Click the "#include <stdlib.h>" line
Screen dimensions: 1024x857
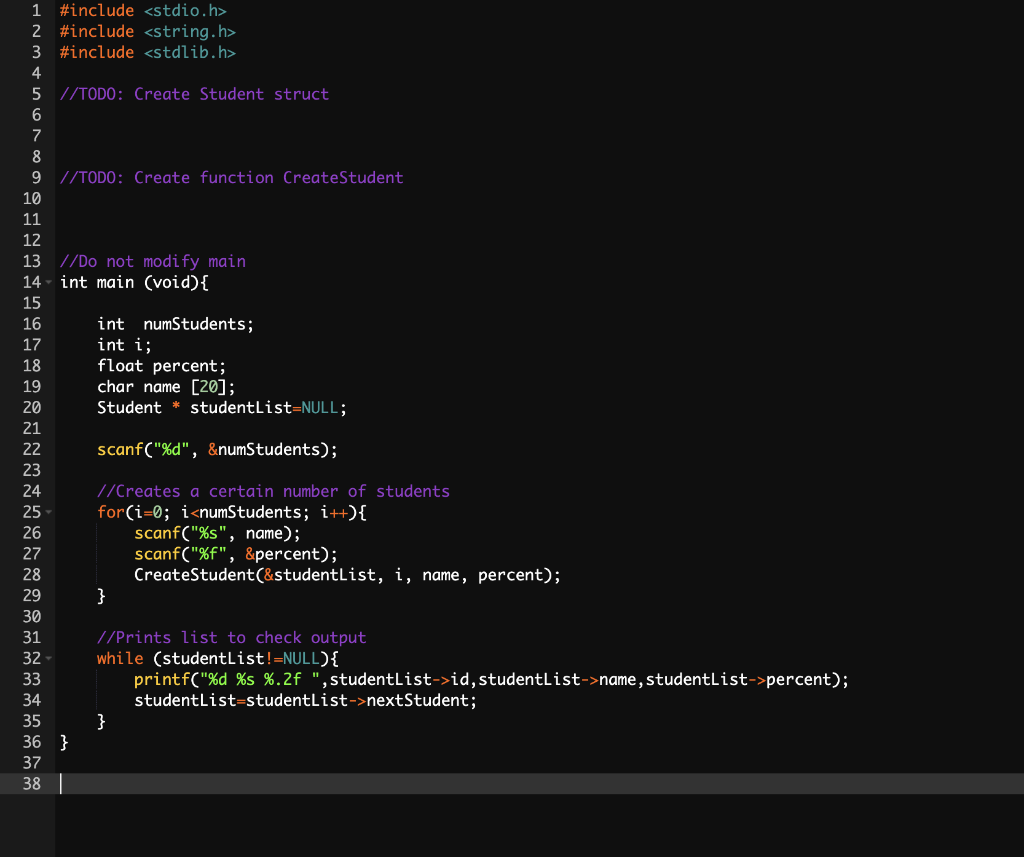point(148,52)
